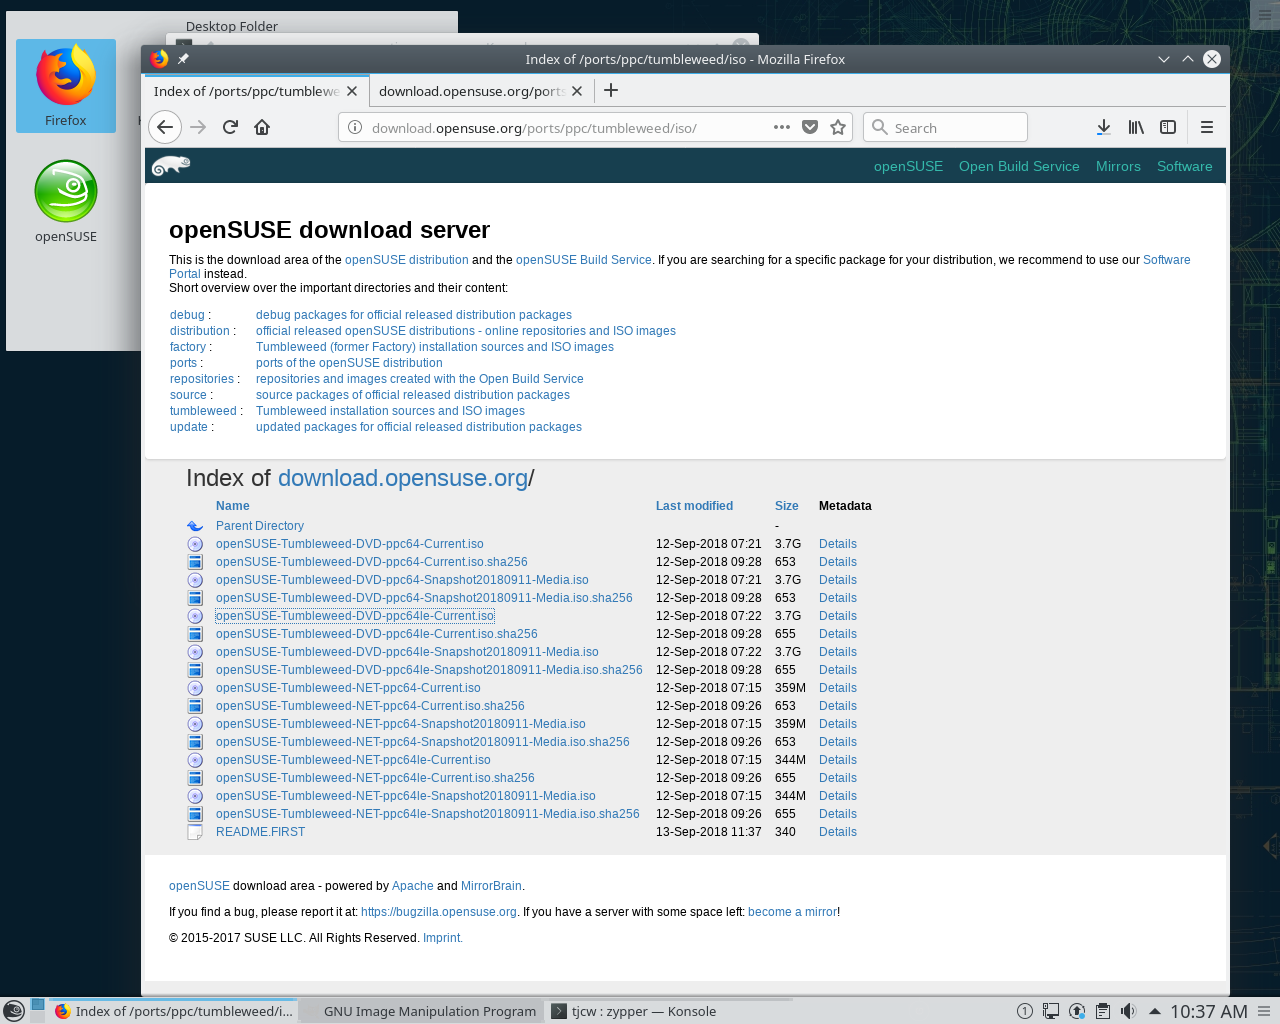
Task: Switch to the download.opensuse.org/ports tab
Action: click(471, 91)
